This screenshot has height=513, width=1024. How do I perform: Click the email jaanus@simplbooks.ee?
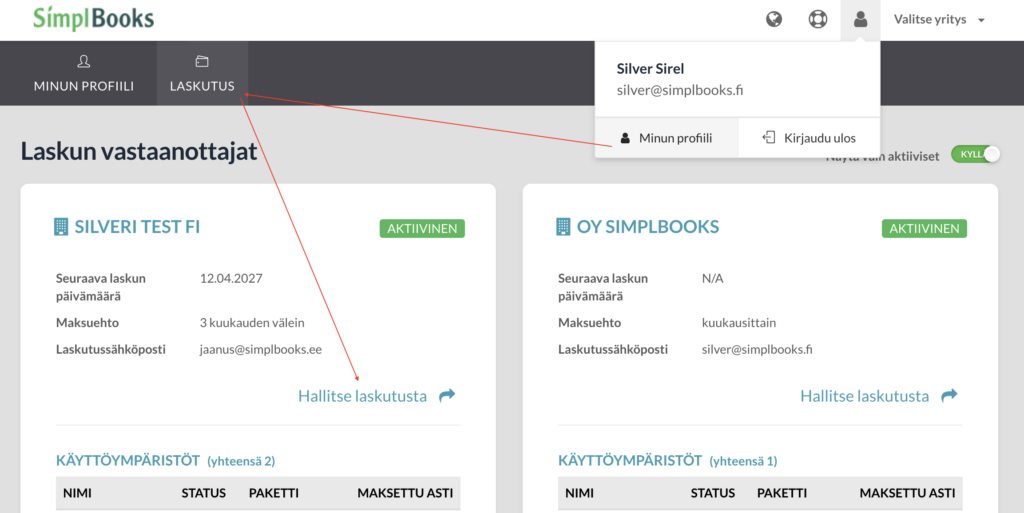tap(261, 349)
